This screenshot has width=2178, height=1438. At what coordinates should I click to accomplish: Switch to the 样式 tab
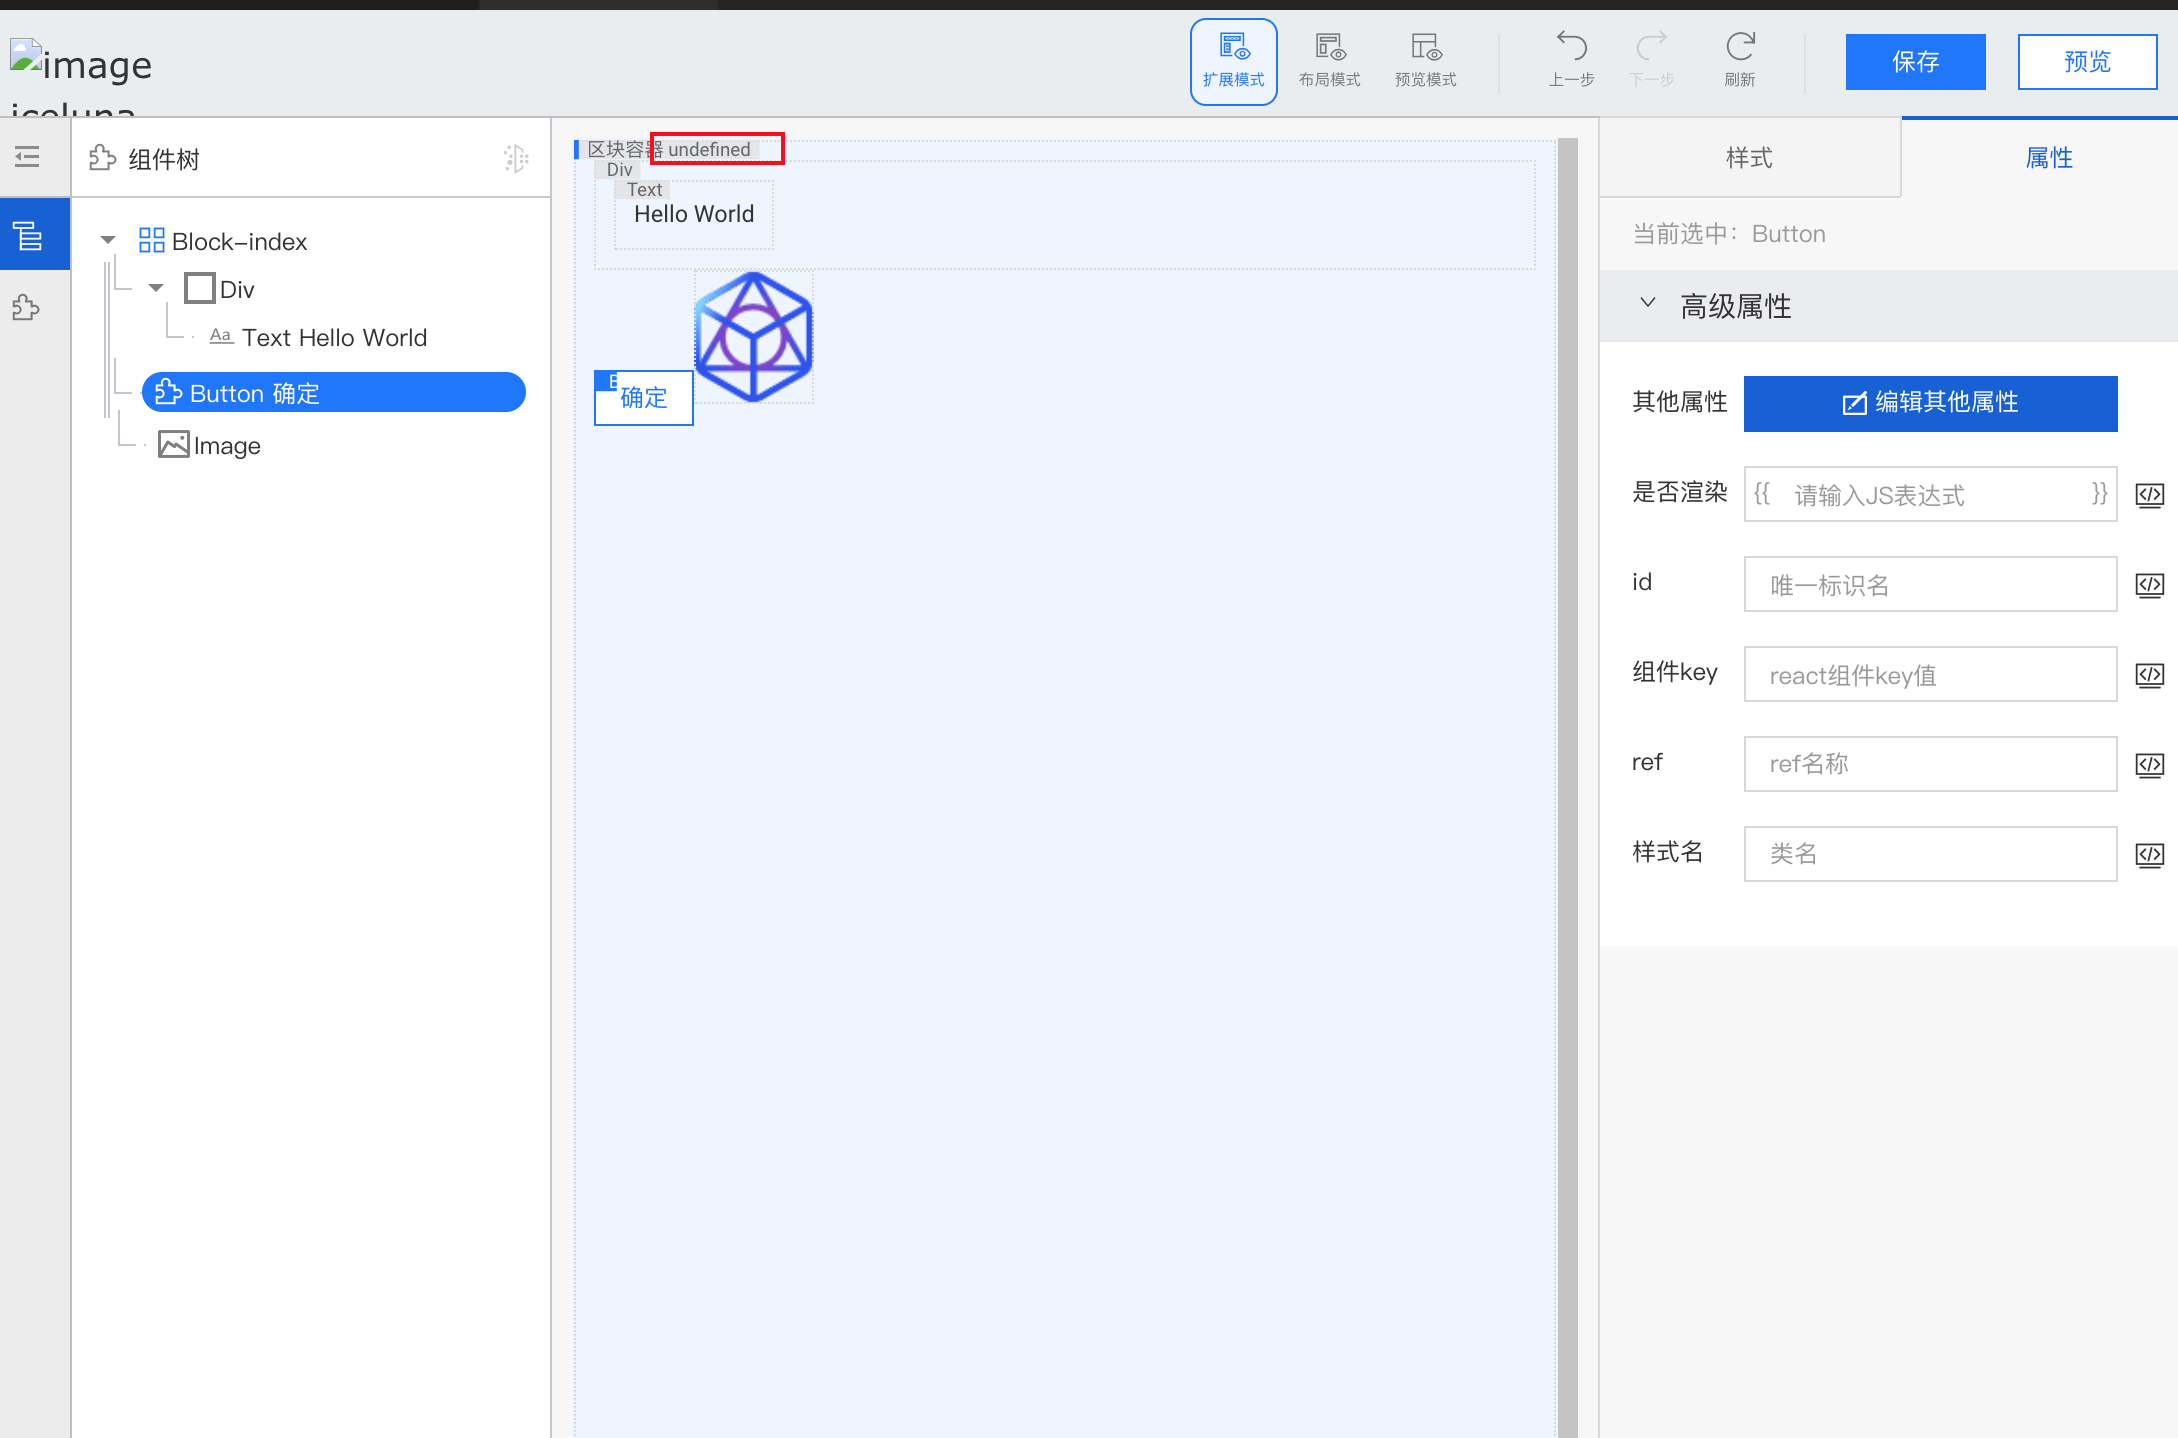coord(1749,157)
